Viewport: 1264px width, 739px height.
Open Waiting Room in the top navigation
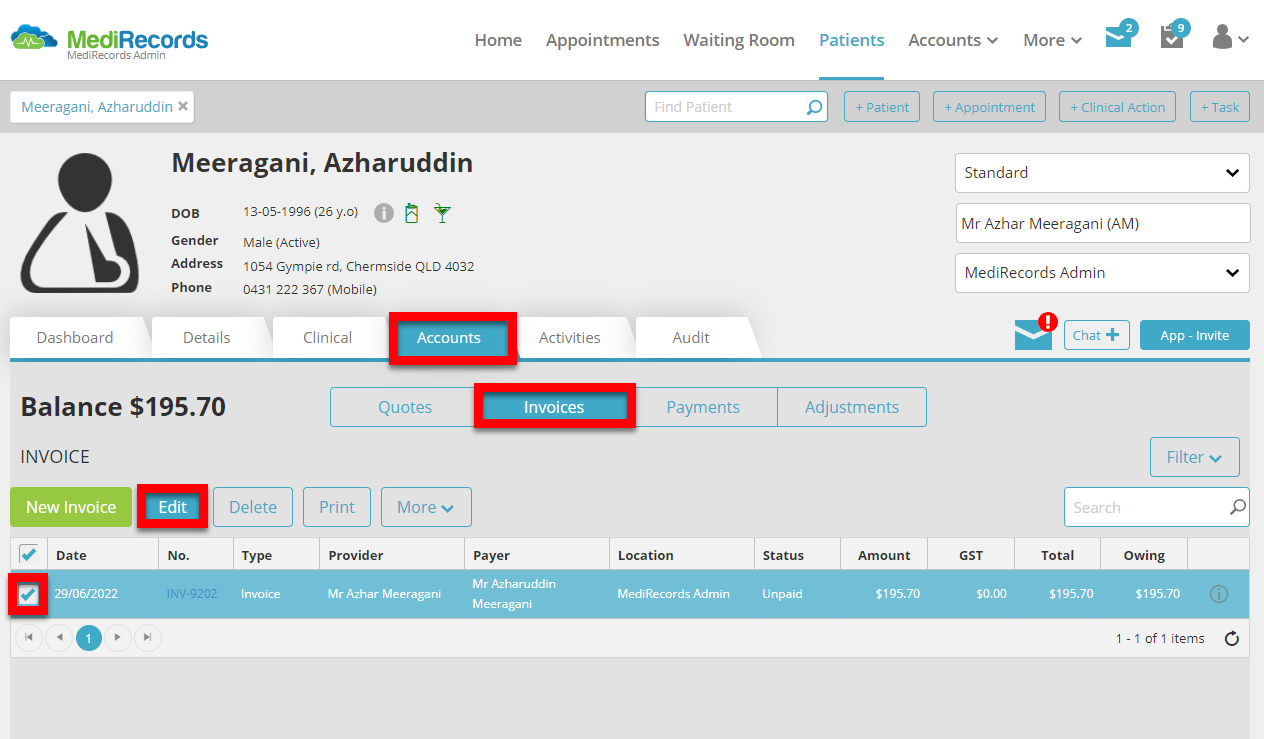coord(739,40)
